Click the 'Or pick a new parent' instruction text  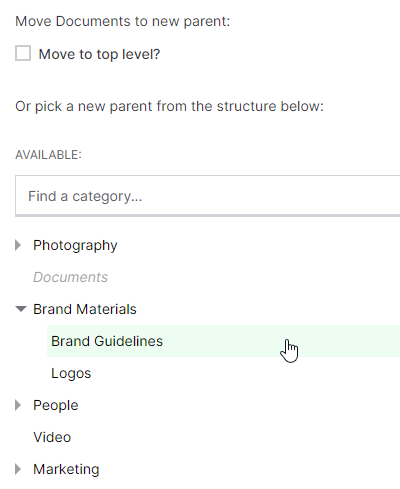tap(169, 107)
